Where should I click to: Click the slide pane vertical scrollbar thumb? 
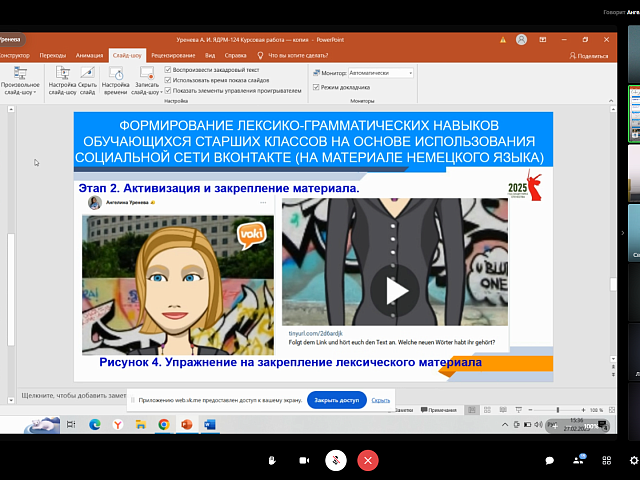tap(613, 284)
